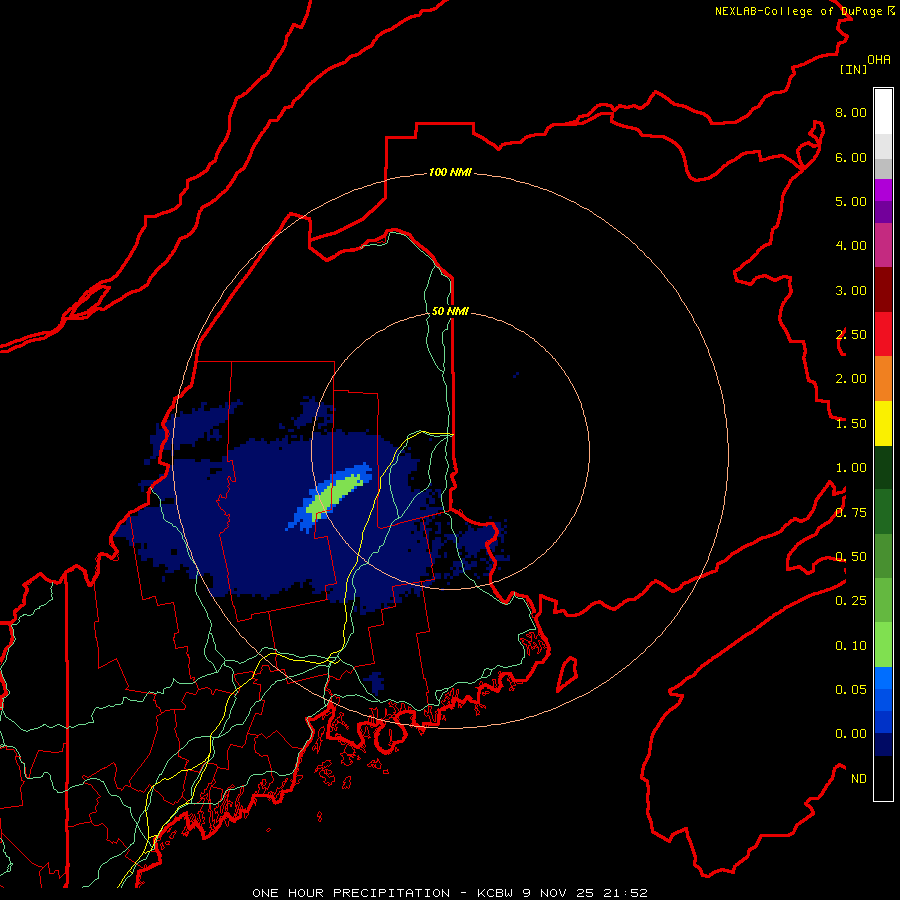The height and width of the screenshot is (900, 900).
Task: Pick the dark red swatch near 3.00
Action: pos(883,289)
